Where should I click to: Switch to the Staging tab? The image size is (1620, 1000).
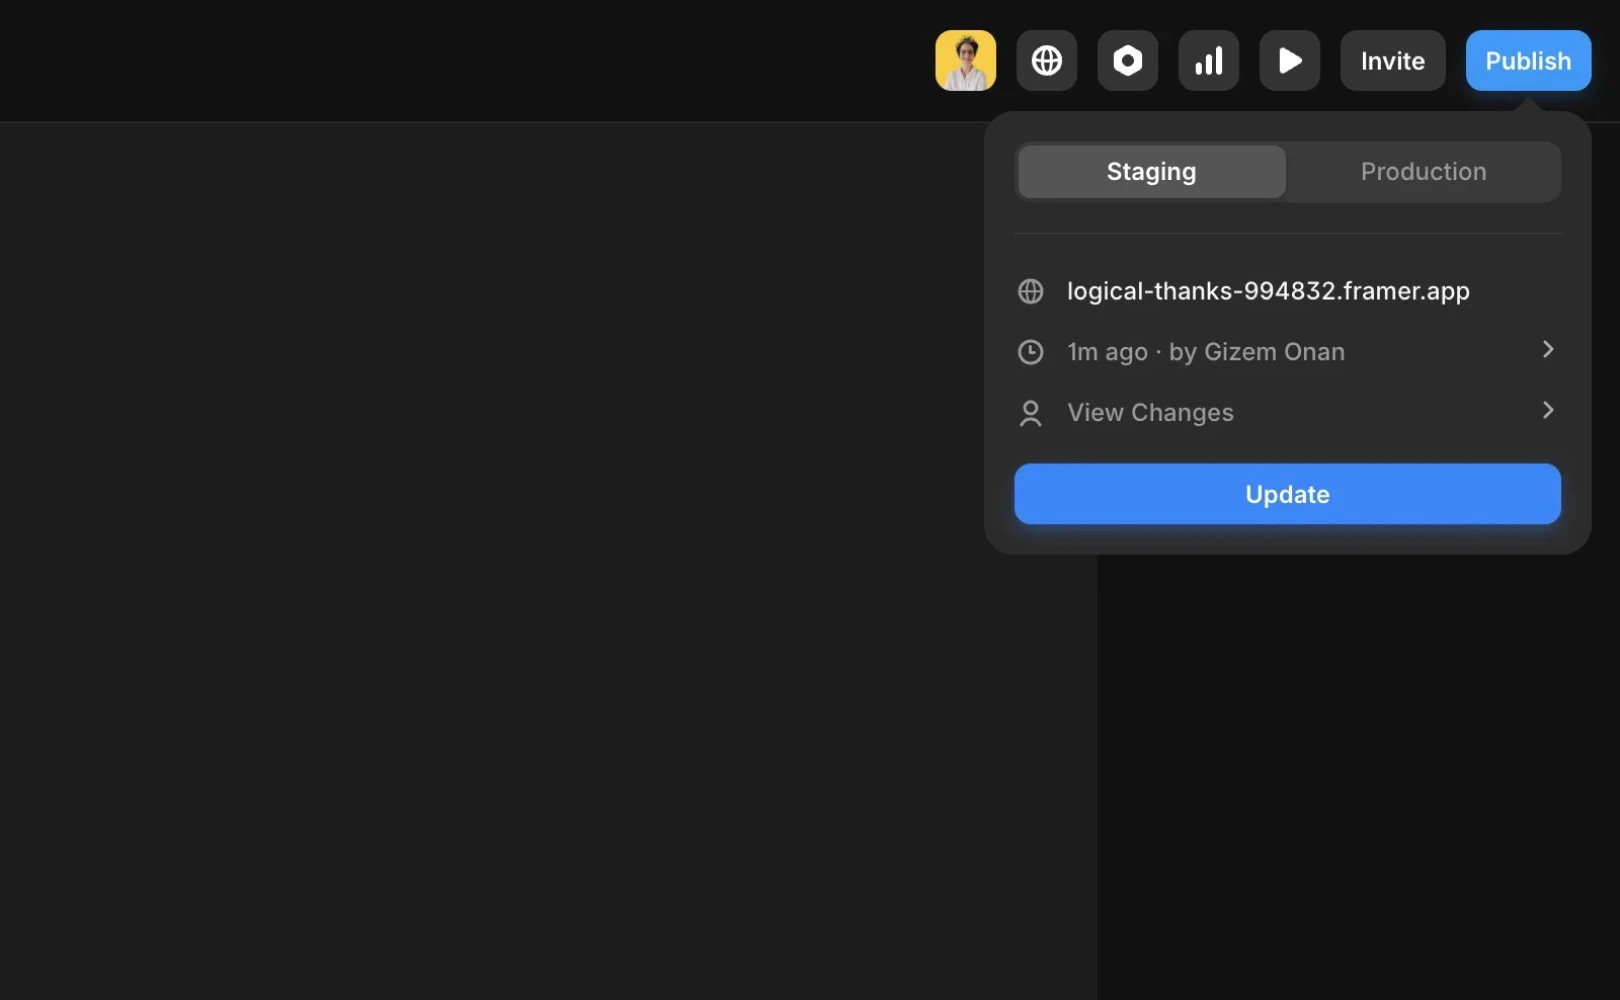[1151, 171]
